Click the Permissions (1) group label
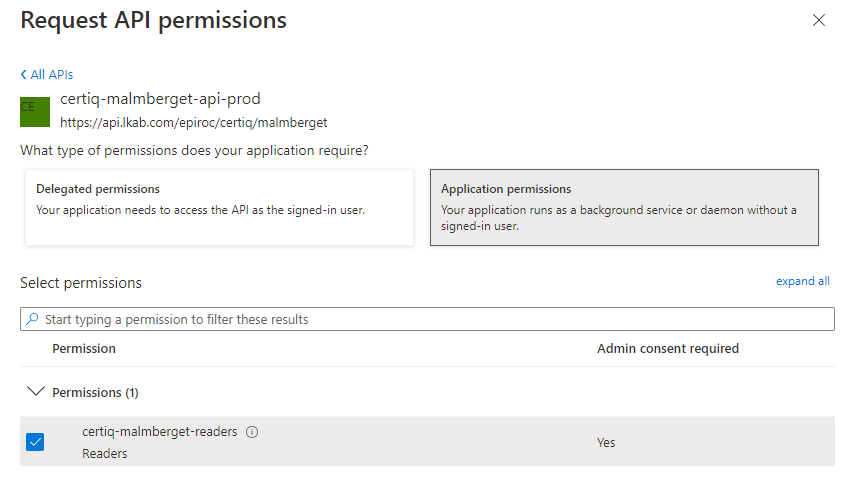Screen dimensions: 855x503 [x=95, y=393]
